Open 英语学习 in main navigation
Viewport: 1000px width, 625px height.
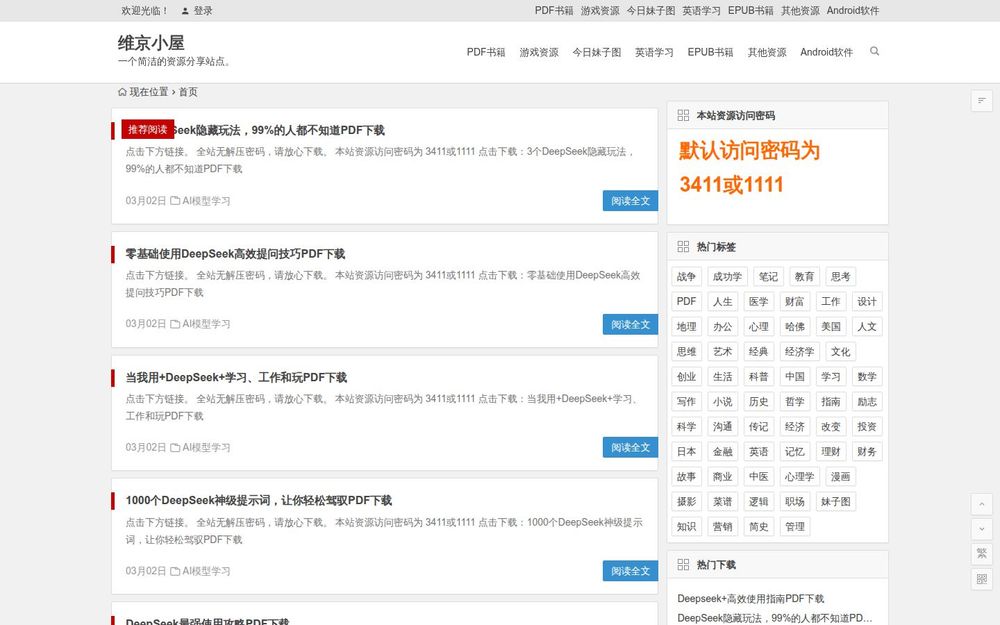654,52
